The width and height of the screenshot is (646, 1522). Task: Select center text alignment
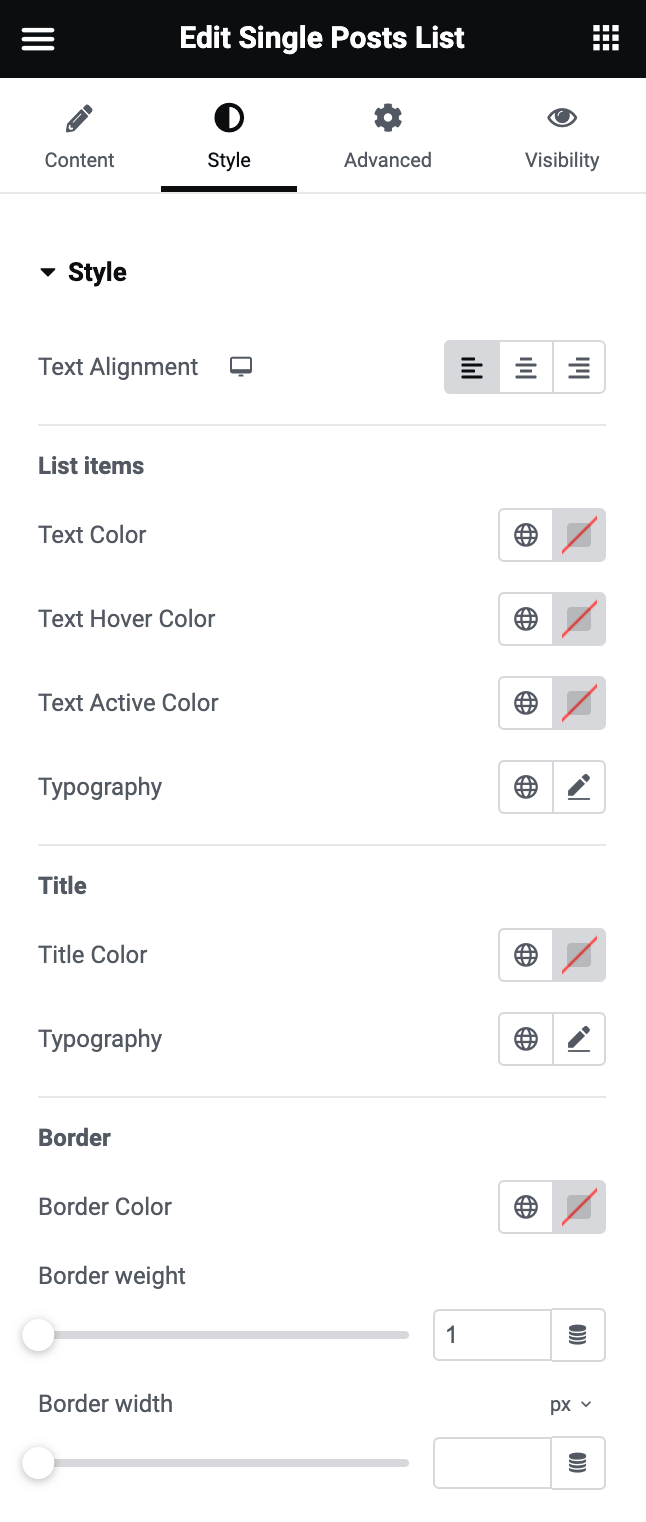point(525,367)
